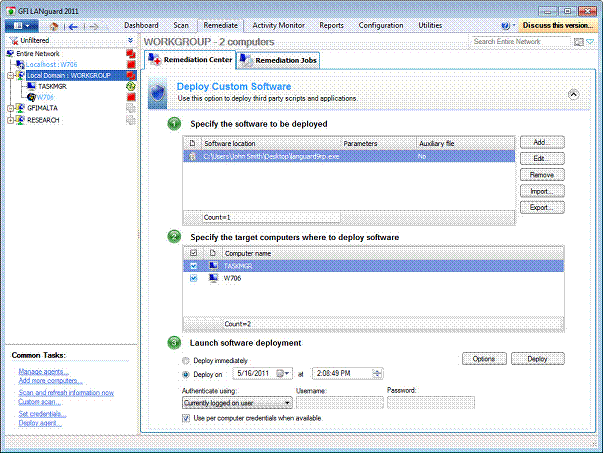The image size is (604, 454).
Task: Open the Dashboard tab
Action: pyautogui.click(x=141, y=25)
